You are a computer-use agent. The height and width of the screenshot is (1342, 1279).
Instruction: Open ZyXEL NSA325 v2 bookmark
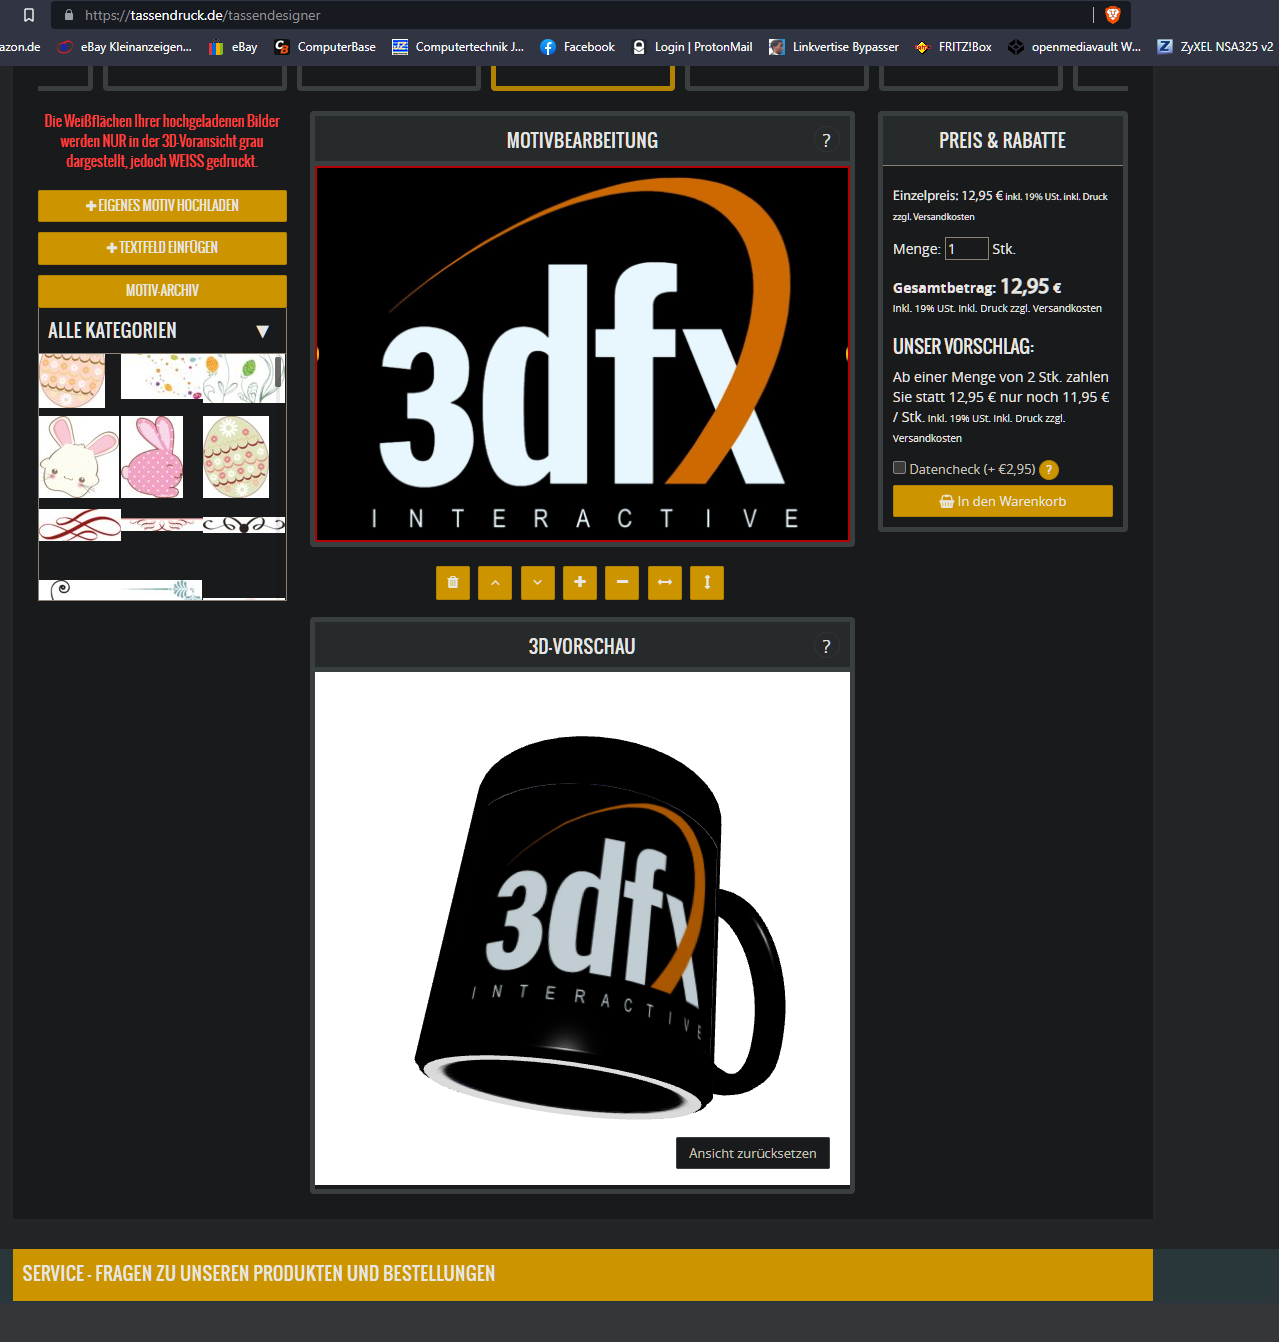pos(1215,47)
